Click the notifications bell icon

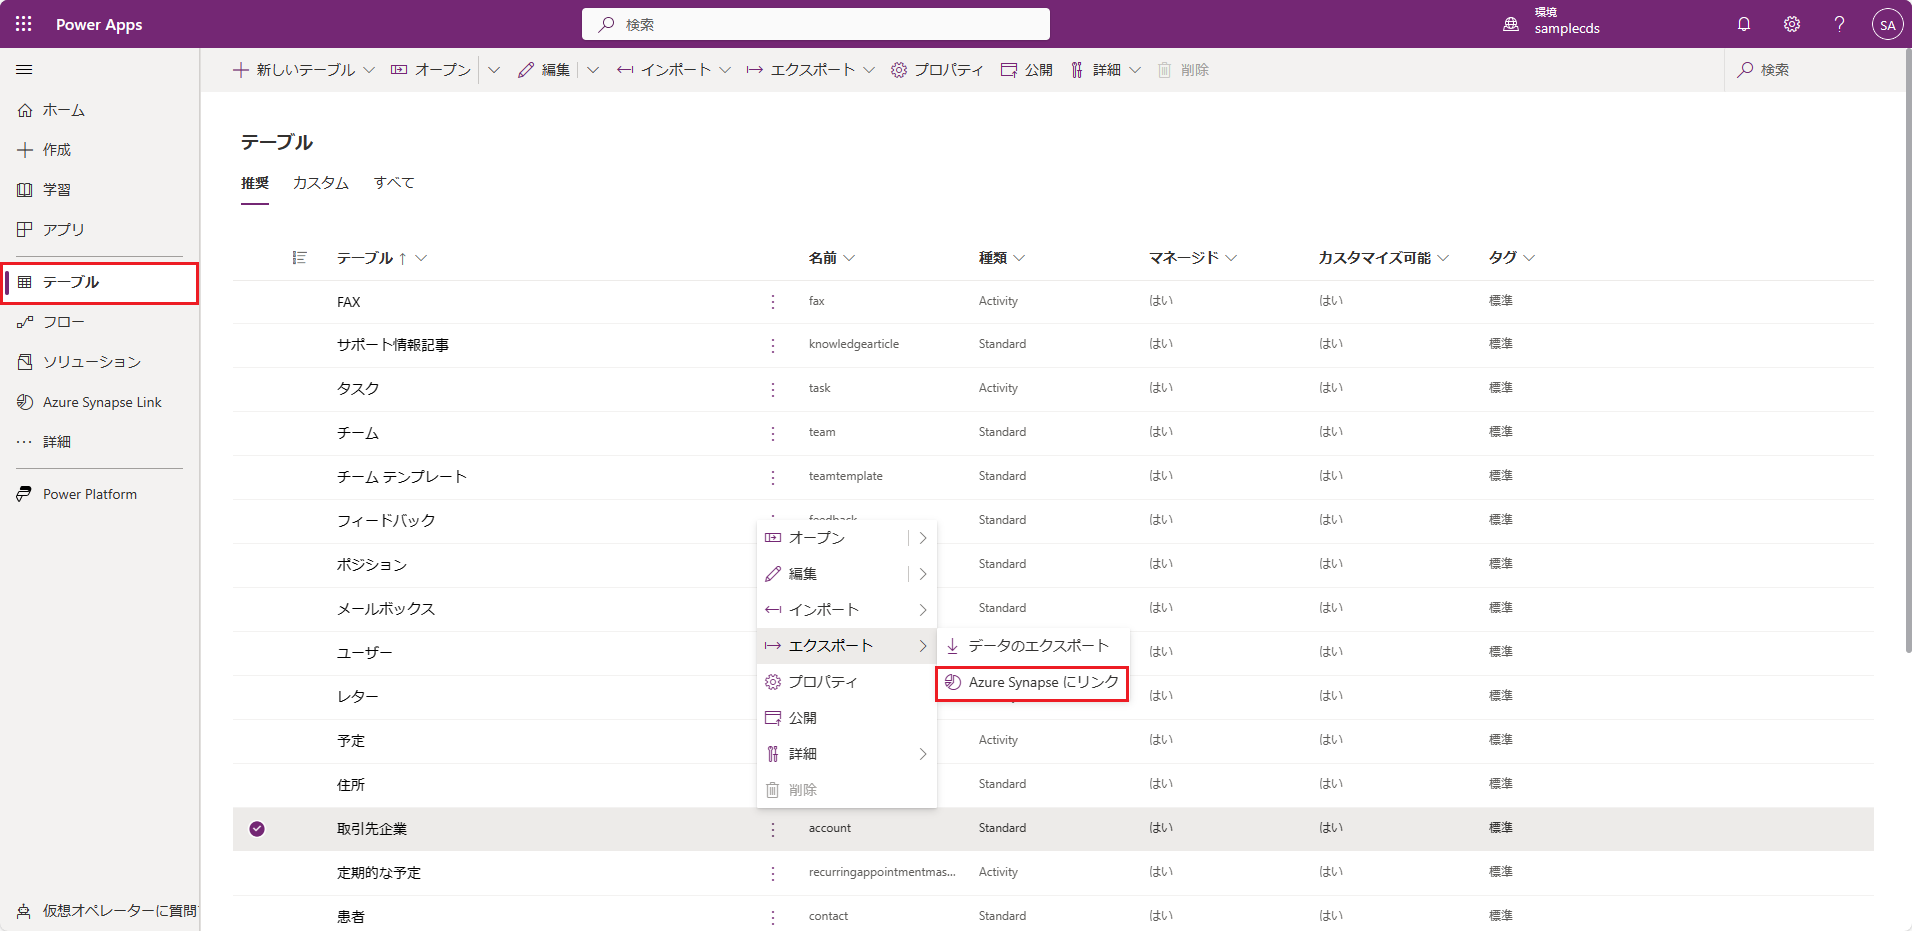pos(1744,24)
